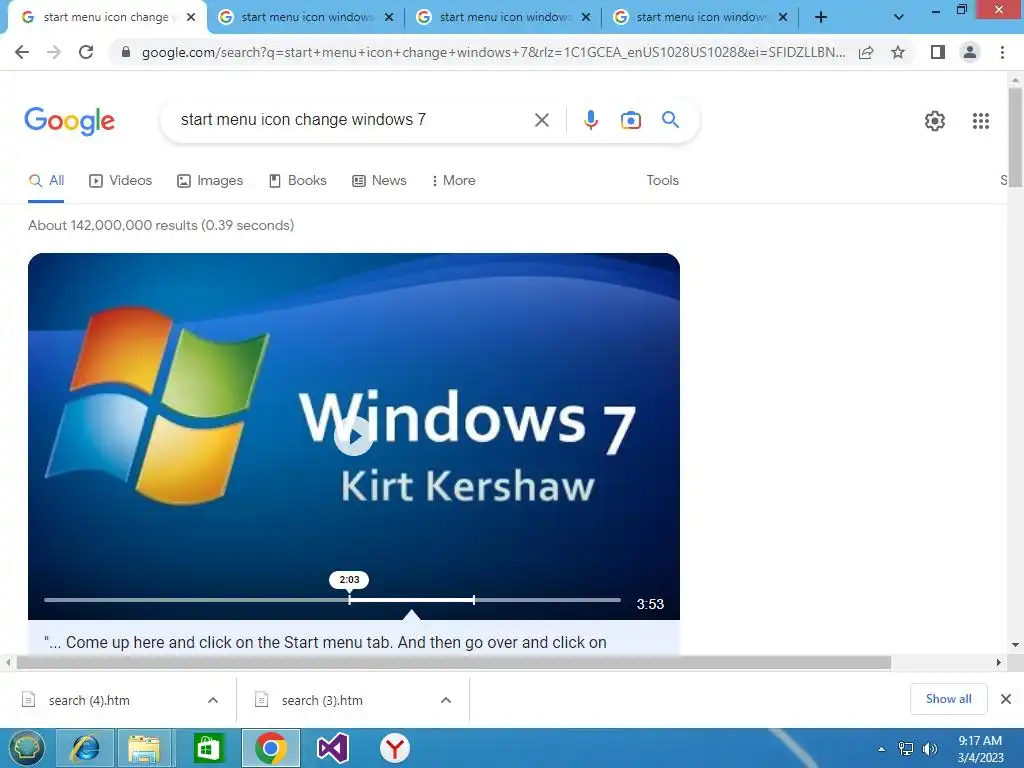1024x768 pixels.
Task: Click the 2:03 key moment marker
Action: pyautogui.click(x=349, y=579)
